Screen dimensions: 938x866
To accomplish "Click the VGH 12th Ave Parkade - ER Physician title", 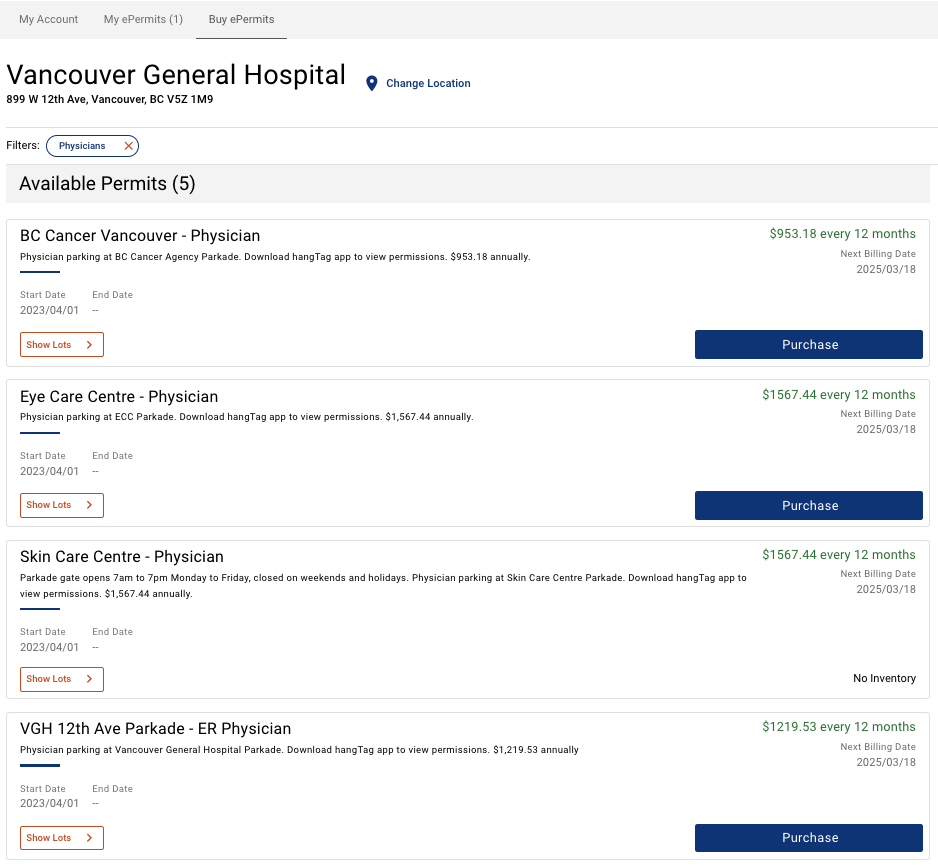I will click(x=155, y=729).
